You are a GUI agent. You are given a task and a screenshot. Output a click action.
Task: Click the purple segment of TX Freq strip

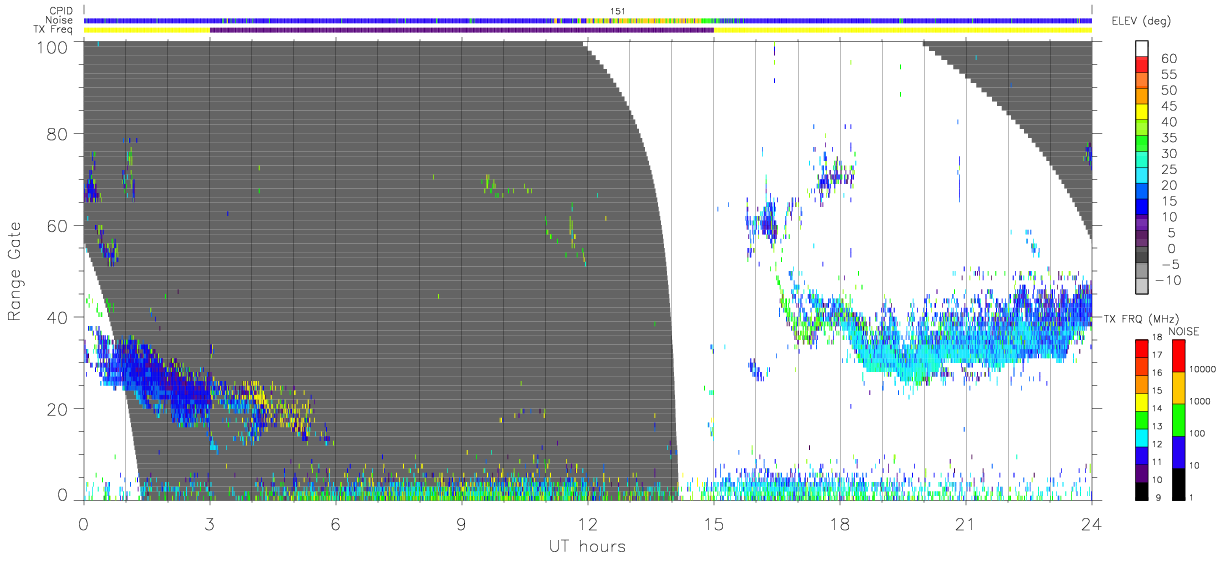[462, 30]
